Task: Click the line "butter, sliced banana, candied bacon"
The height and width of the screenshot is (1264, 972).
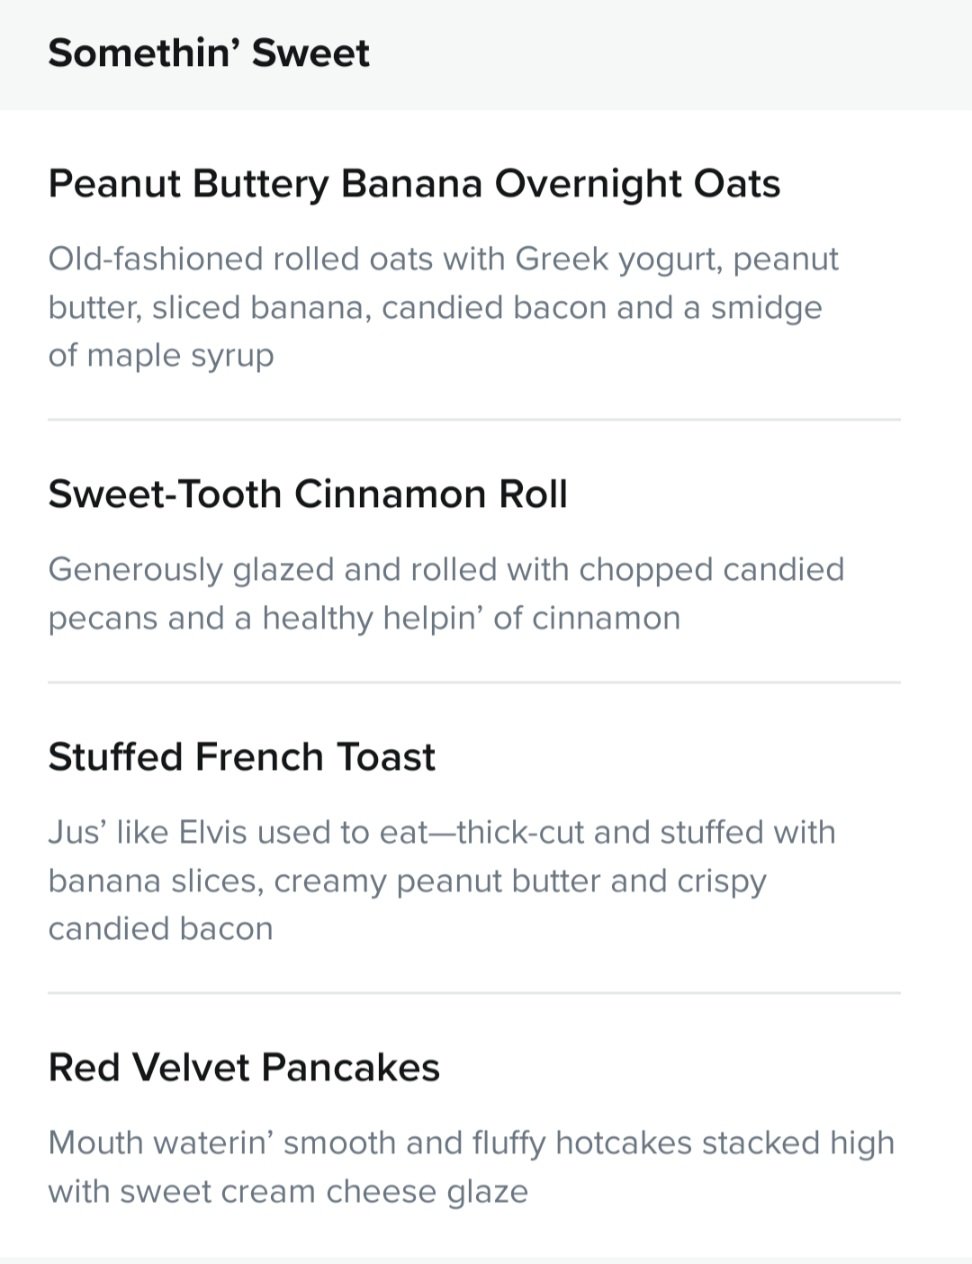Action: 435,308
